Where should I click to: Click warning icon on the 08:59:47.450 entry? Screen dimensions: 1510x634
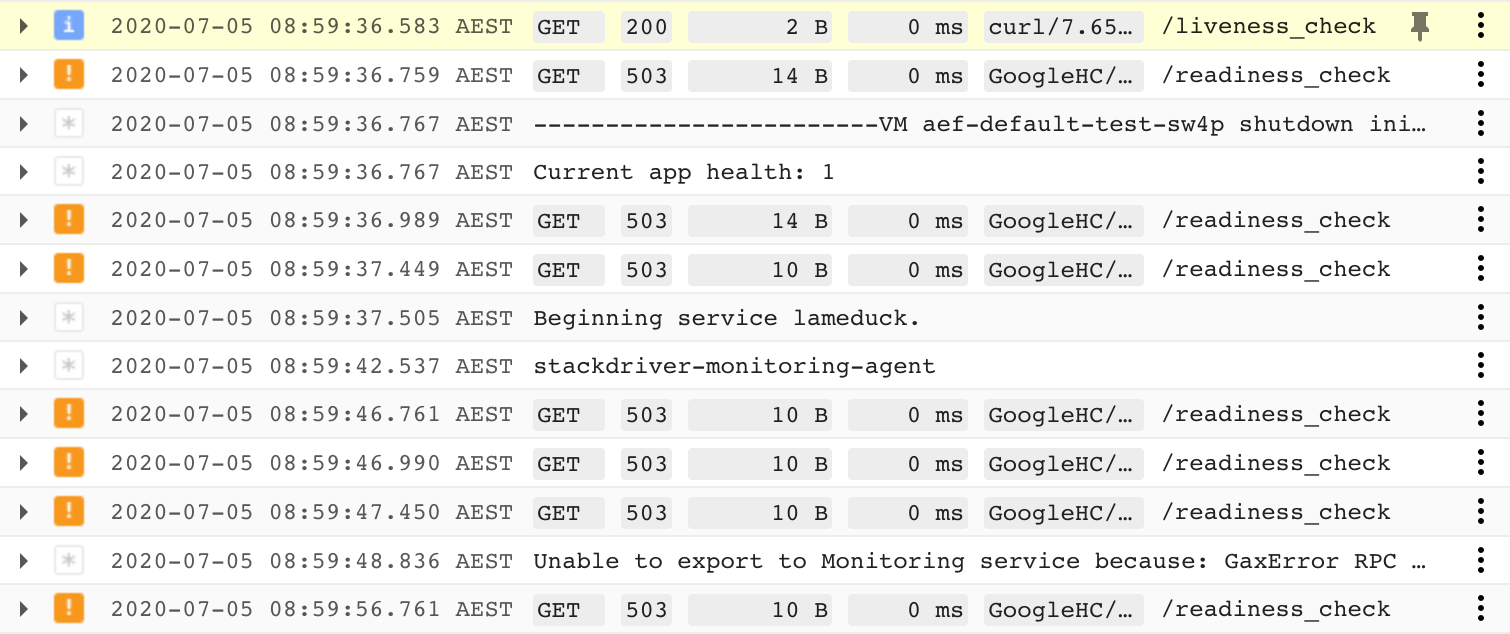pos(69,512)
